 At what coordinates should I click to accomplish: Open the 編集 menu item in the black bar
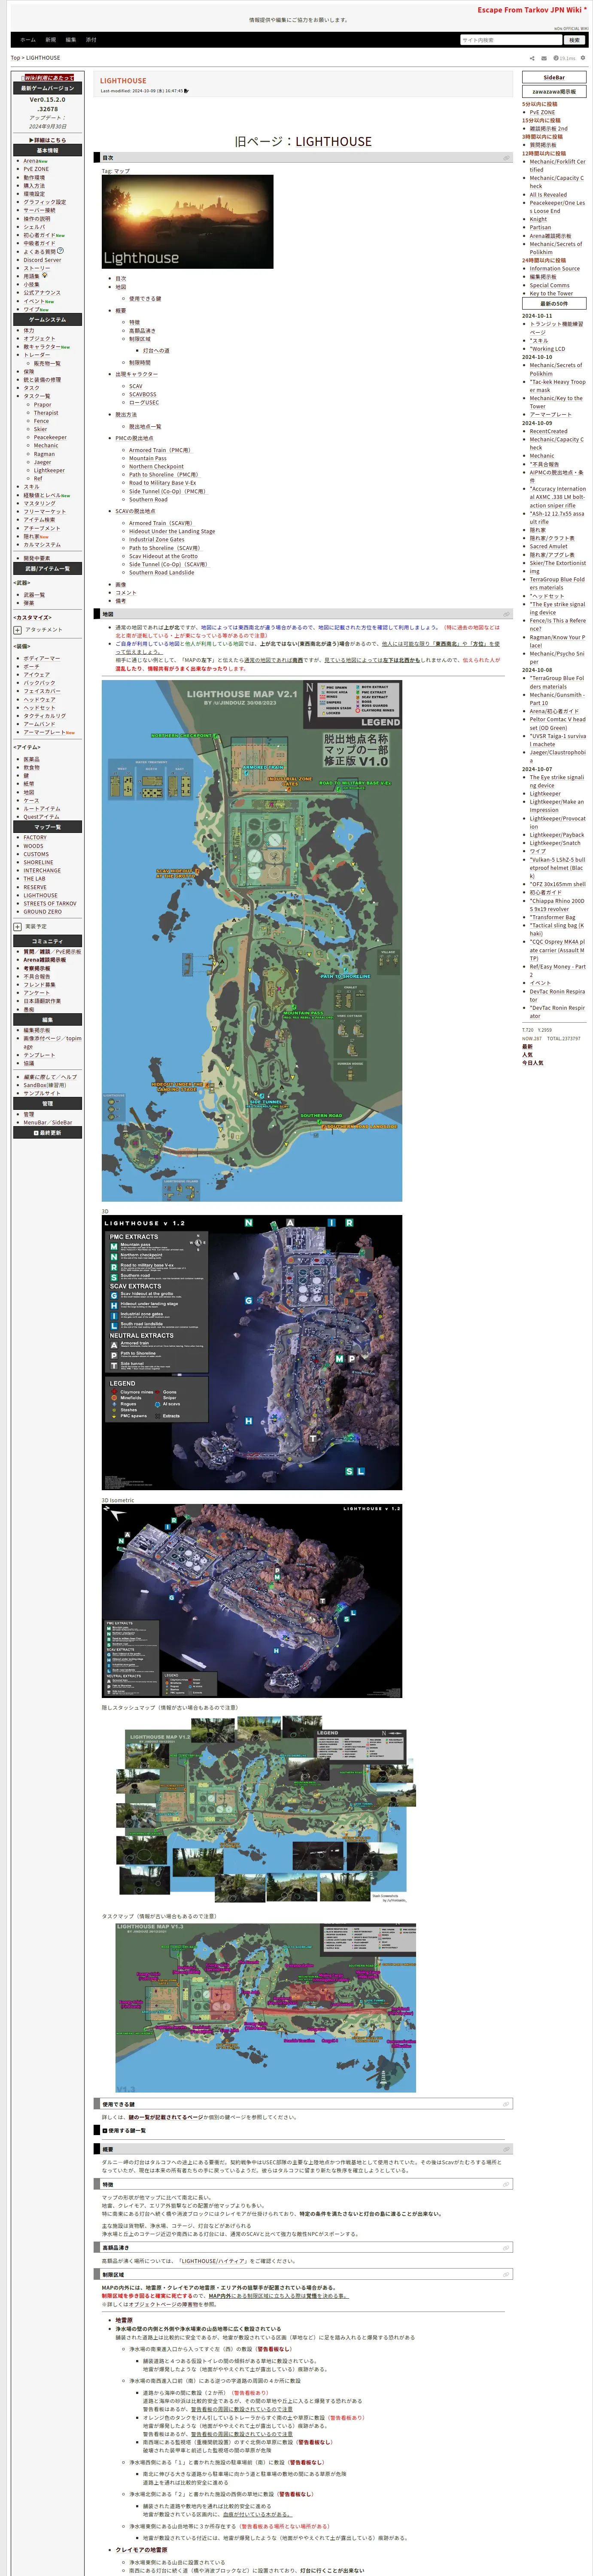[71, 39]
